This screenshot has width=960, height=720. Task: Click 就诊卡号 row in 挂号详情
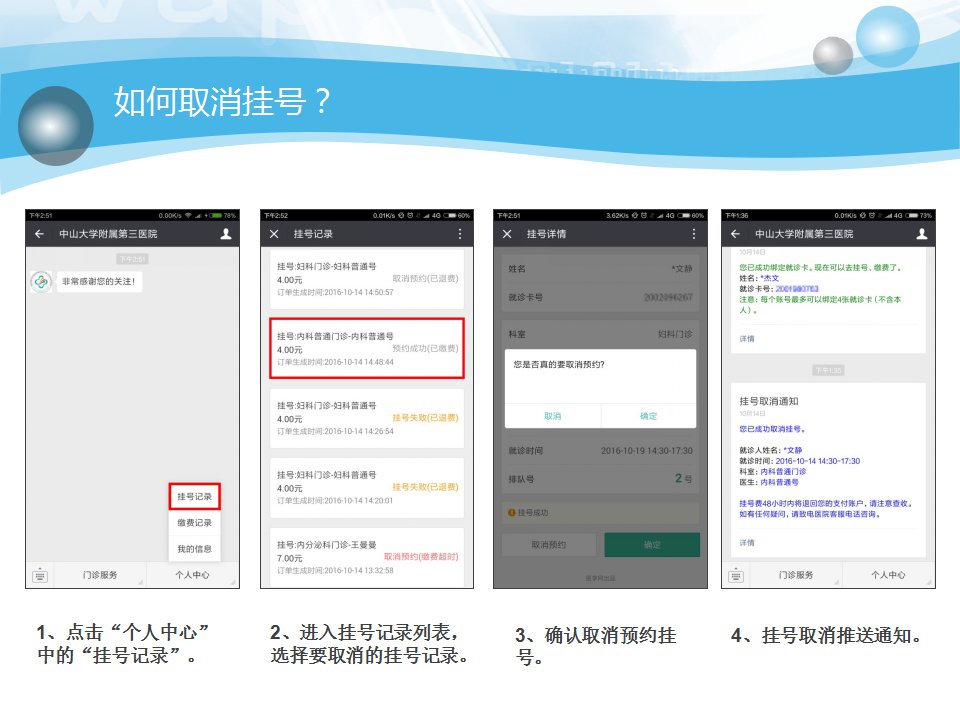click(x=600, y=298)
